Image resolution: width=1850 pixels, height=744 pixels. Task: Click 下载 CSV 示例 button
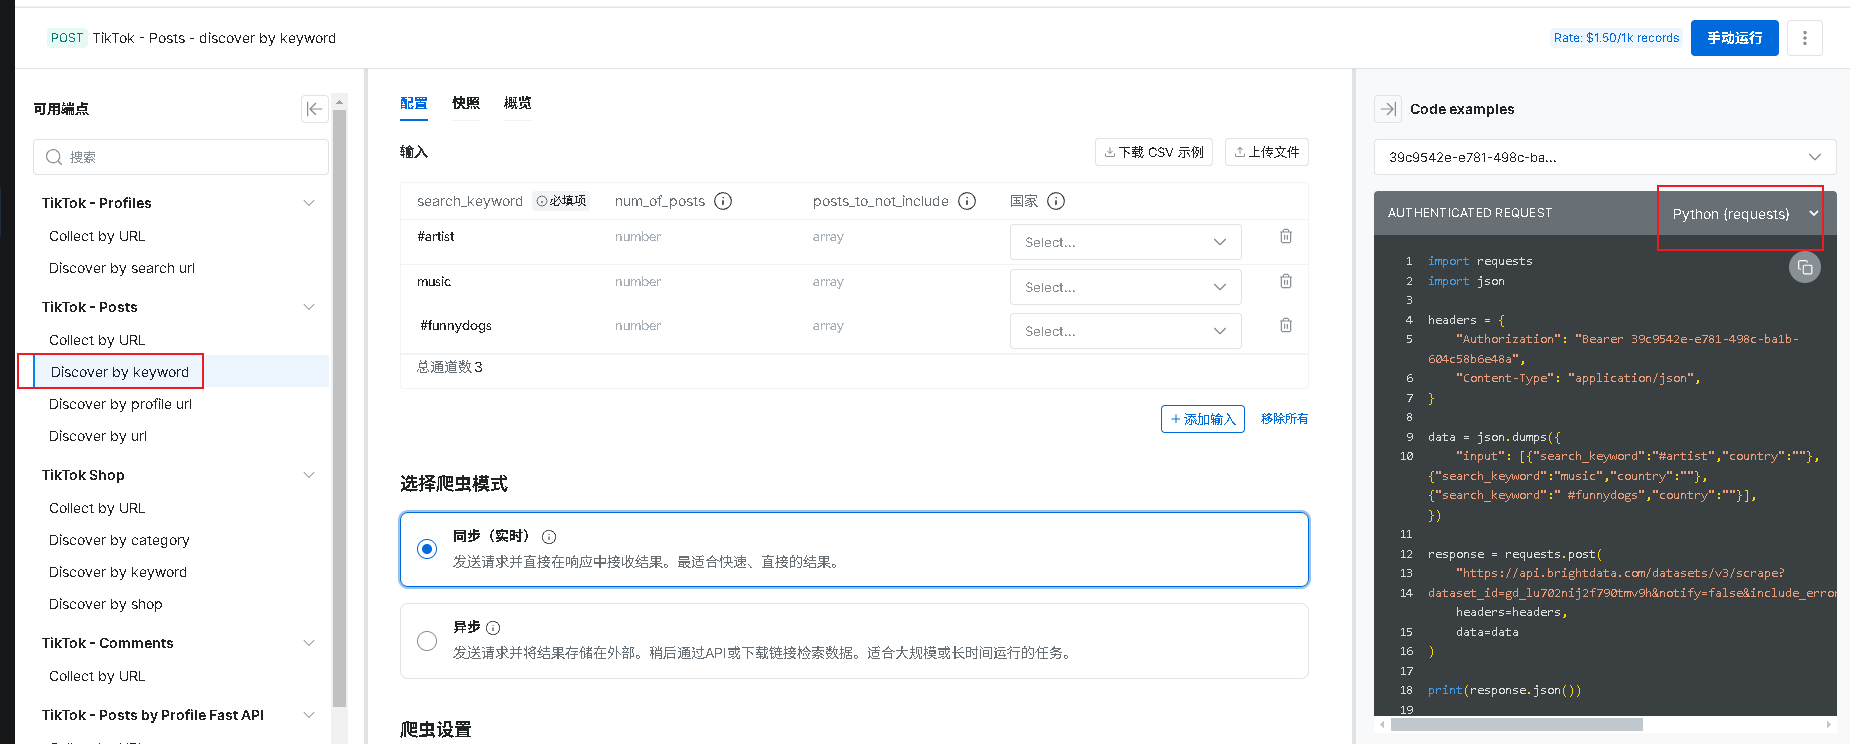(1154, 152)
